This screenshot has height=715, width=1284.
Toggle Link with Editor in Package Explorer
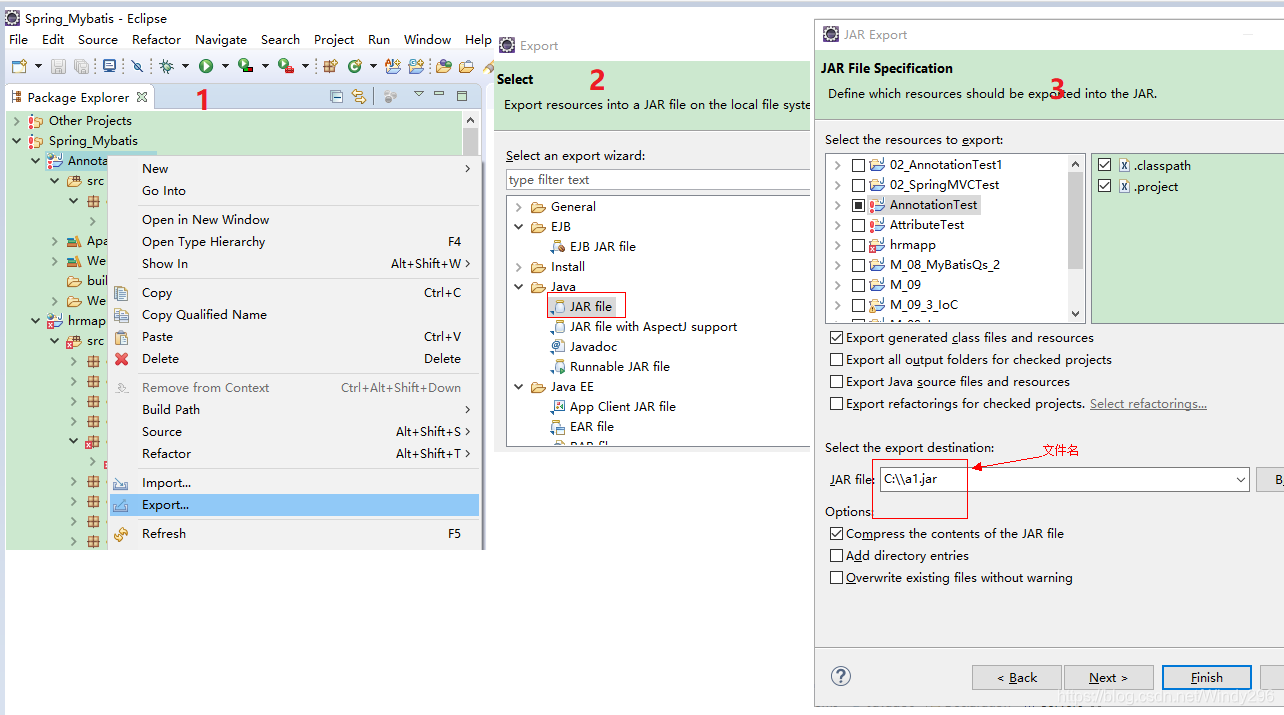(x=358, y=97)
